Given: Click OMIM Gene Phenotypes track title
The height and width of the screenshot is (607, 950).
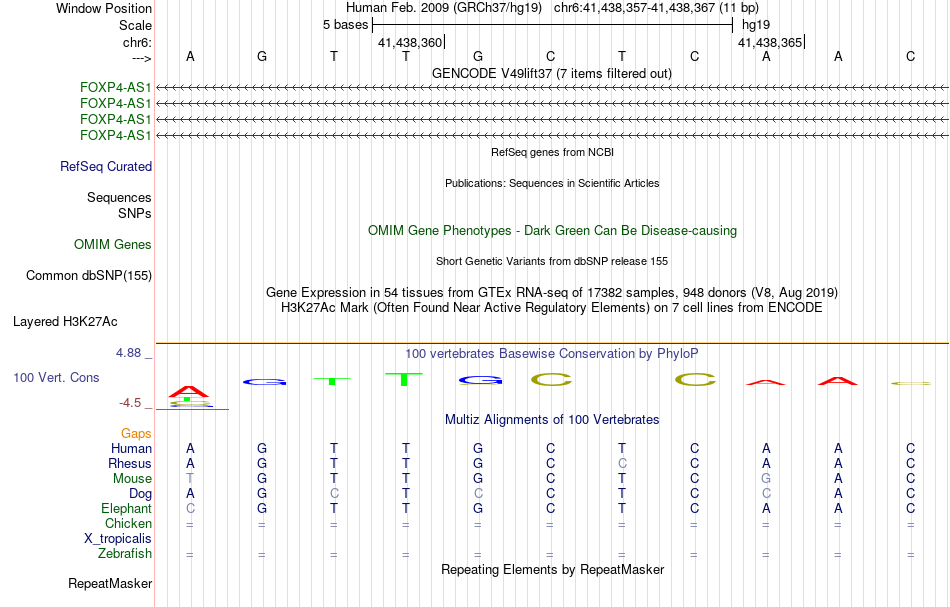Looking at the screenshot, I should tap(552, 231).
